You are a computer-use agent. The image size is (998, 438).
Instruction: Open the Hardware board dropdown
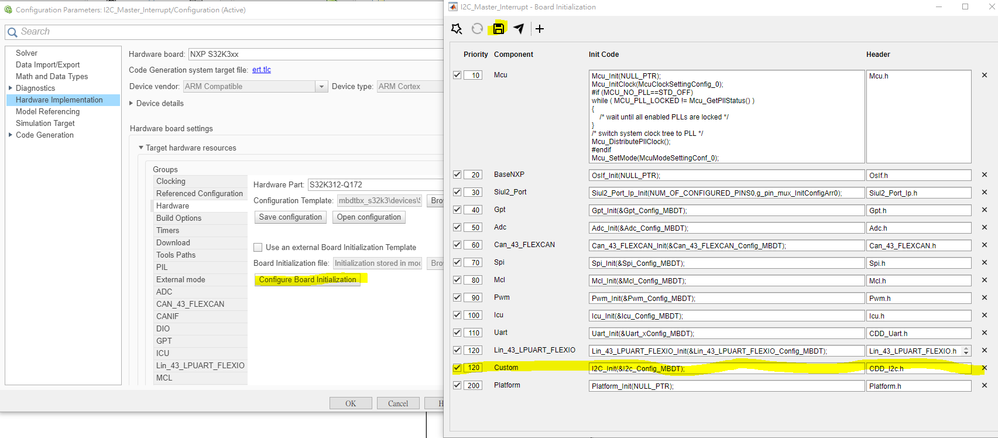pos(316,54)
